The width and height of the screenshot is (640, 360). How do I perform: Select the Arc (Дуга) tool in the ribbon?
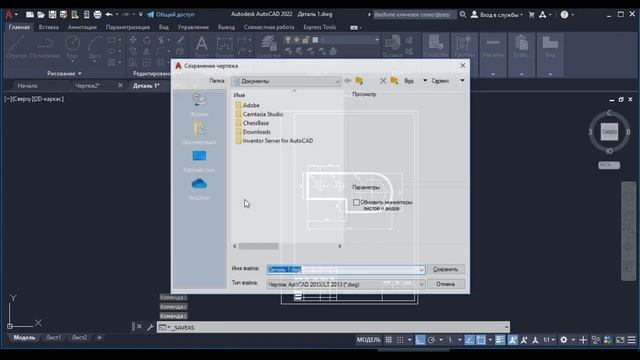[95, 48]
